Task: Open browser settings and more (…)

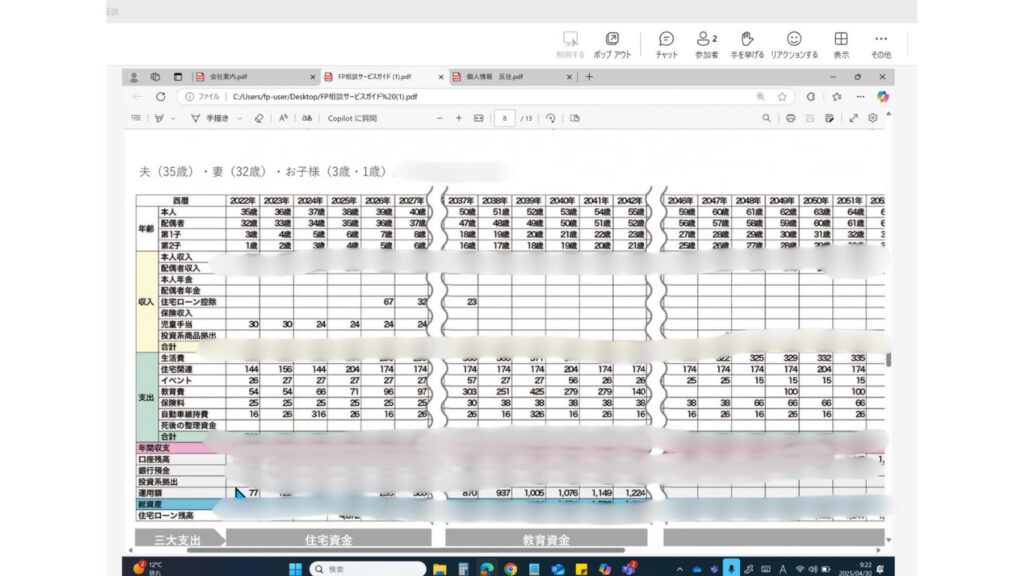Action: pyautogui.click(x=860, y=97)
